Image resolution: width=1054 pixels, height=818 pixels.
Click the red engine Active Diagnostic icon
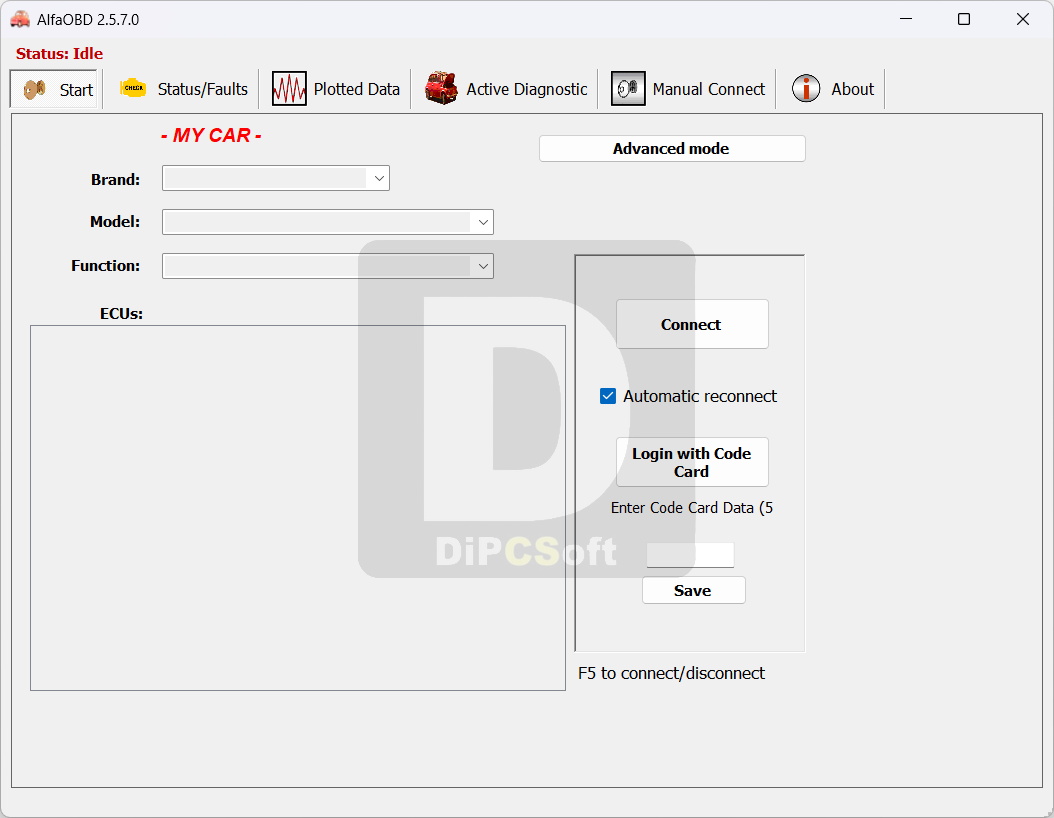(441, 88)
